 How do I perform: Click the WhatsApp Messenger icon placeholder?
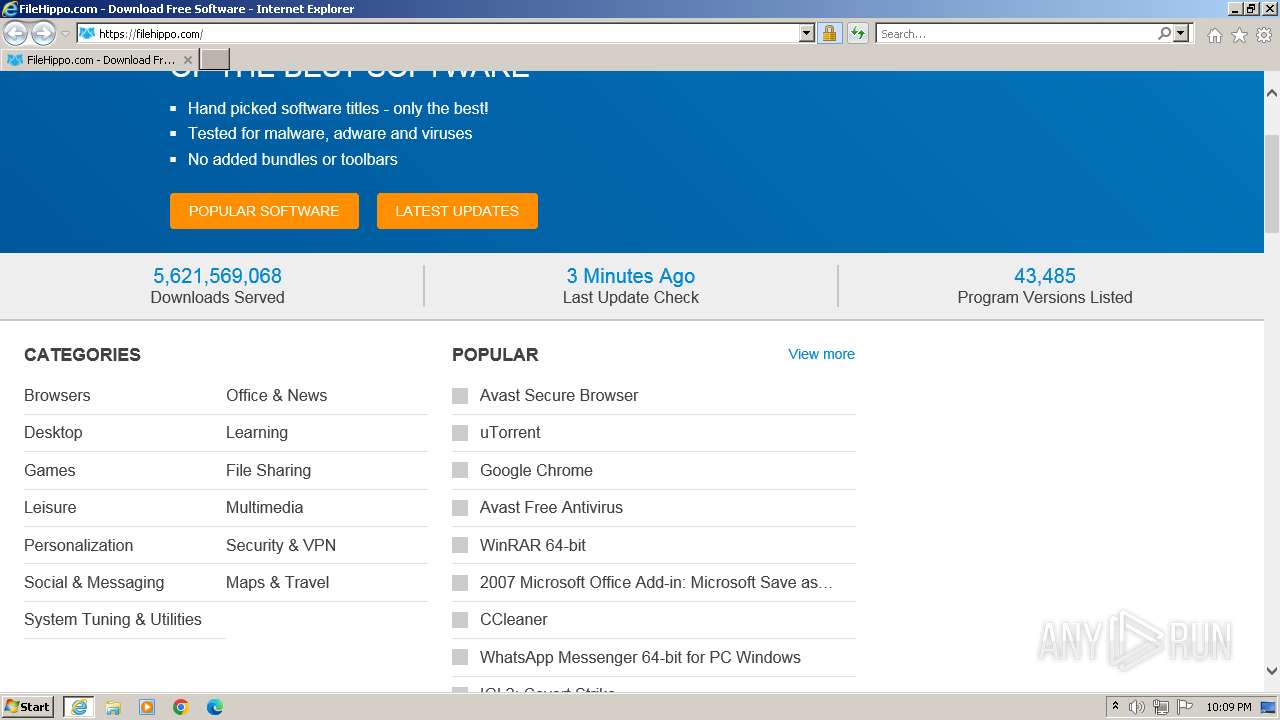pos(460,657)
